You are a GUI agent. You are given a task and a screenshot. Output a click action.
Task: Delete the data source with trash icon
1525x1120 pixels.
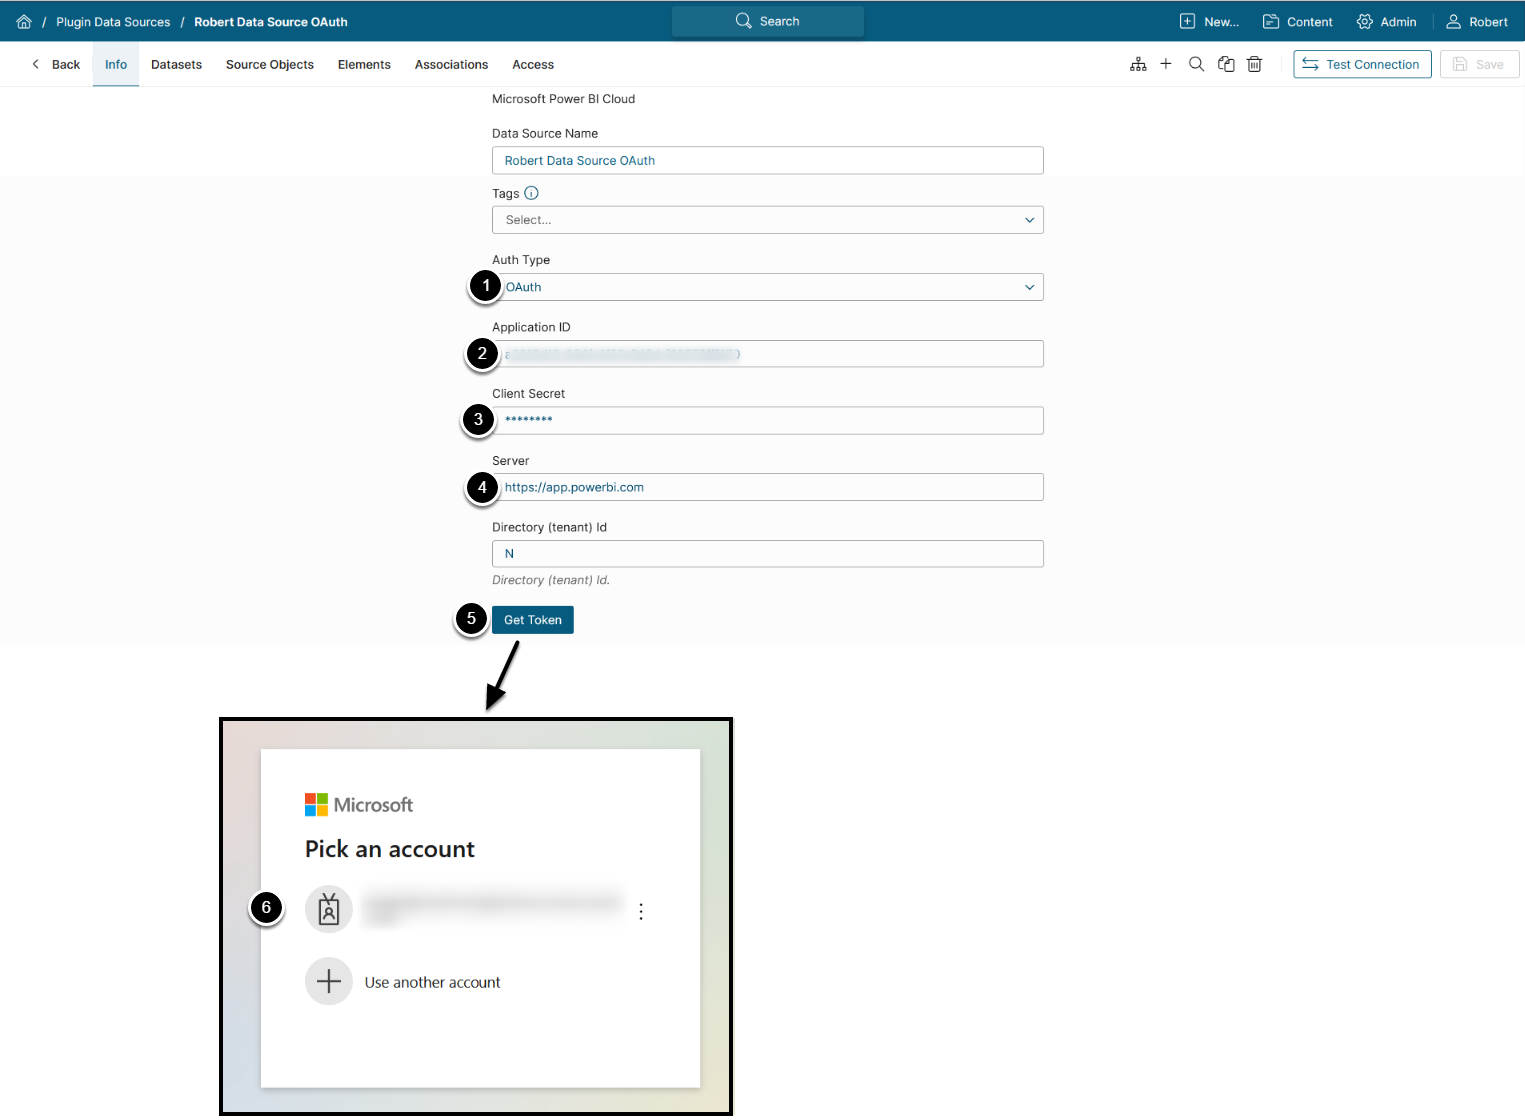click(1254, 64)
